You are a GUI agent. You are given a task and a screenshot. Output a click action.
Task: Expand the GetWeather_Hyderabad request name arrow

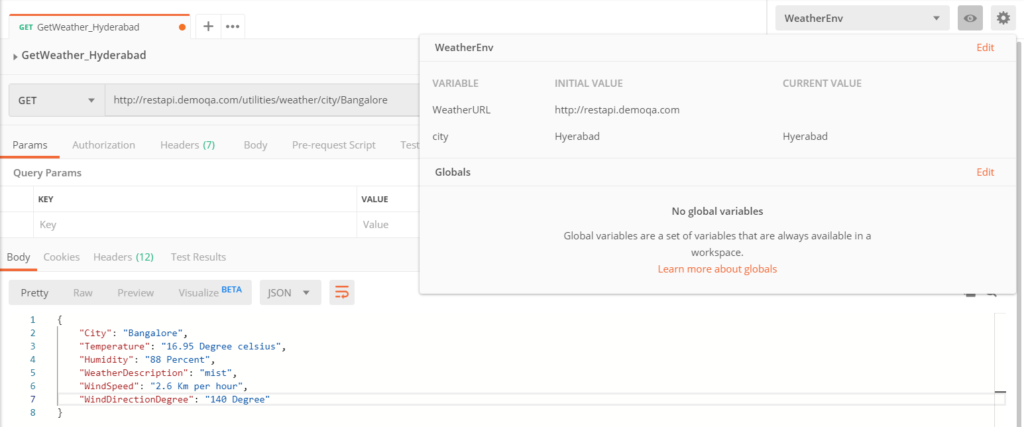(x=15, y=57)
